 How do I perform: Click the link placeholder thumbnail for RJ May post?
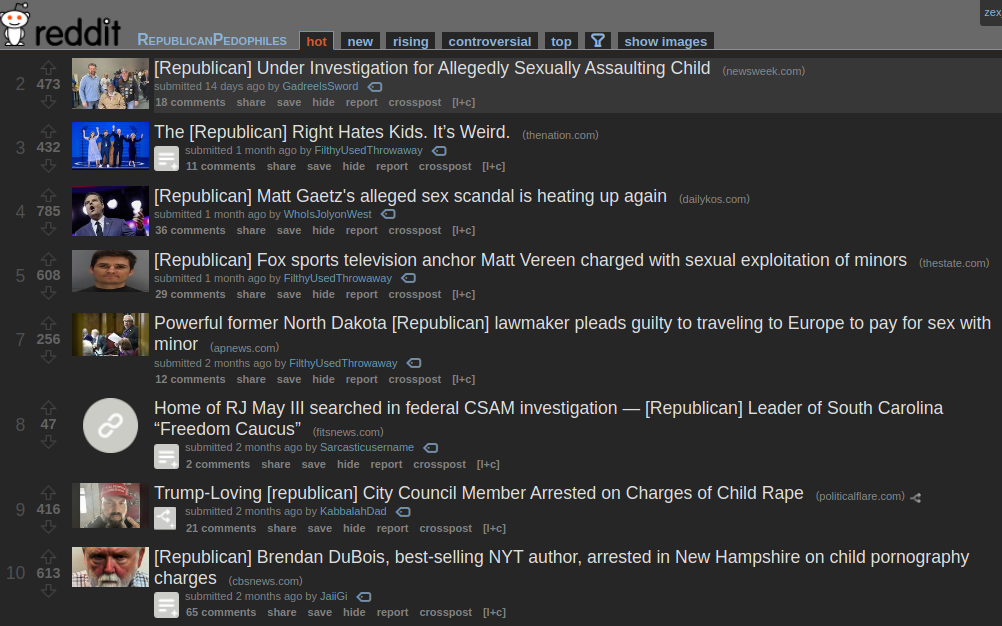(111, 425)
